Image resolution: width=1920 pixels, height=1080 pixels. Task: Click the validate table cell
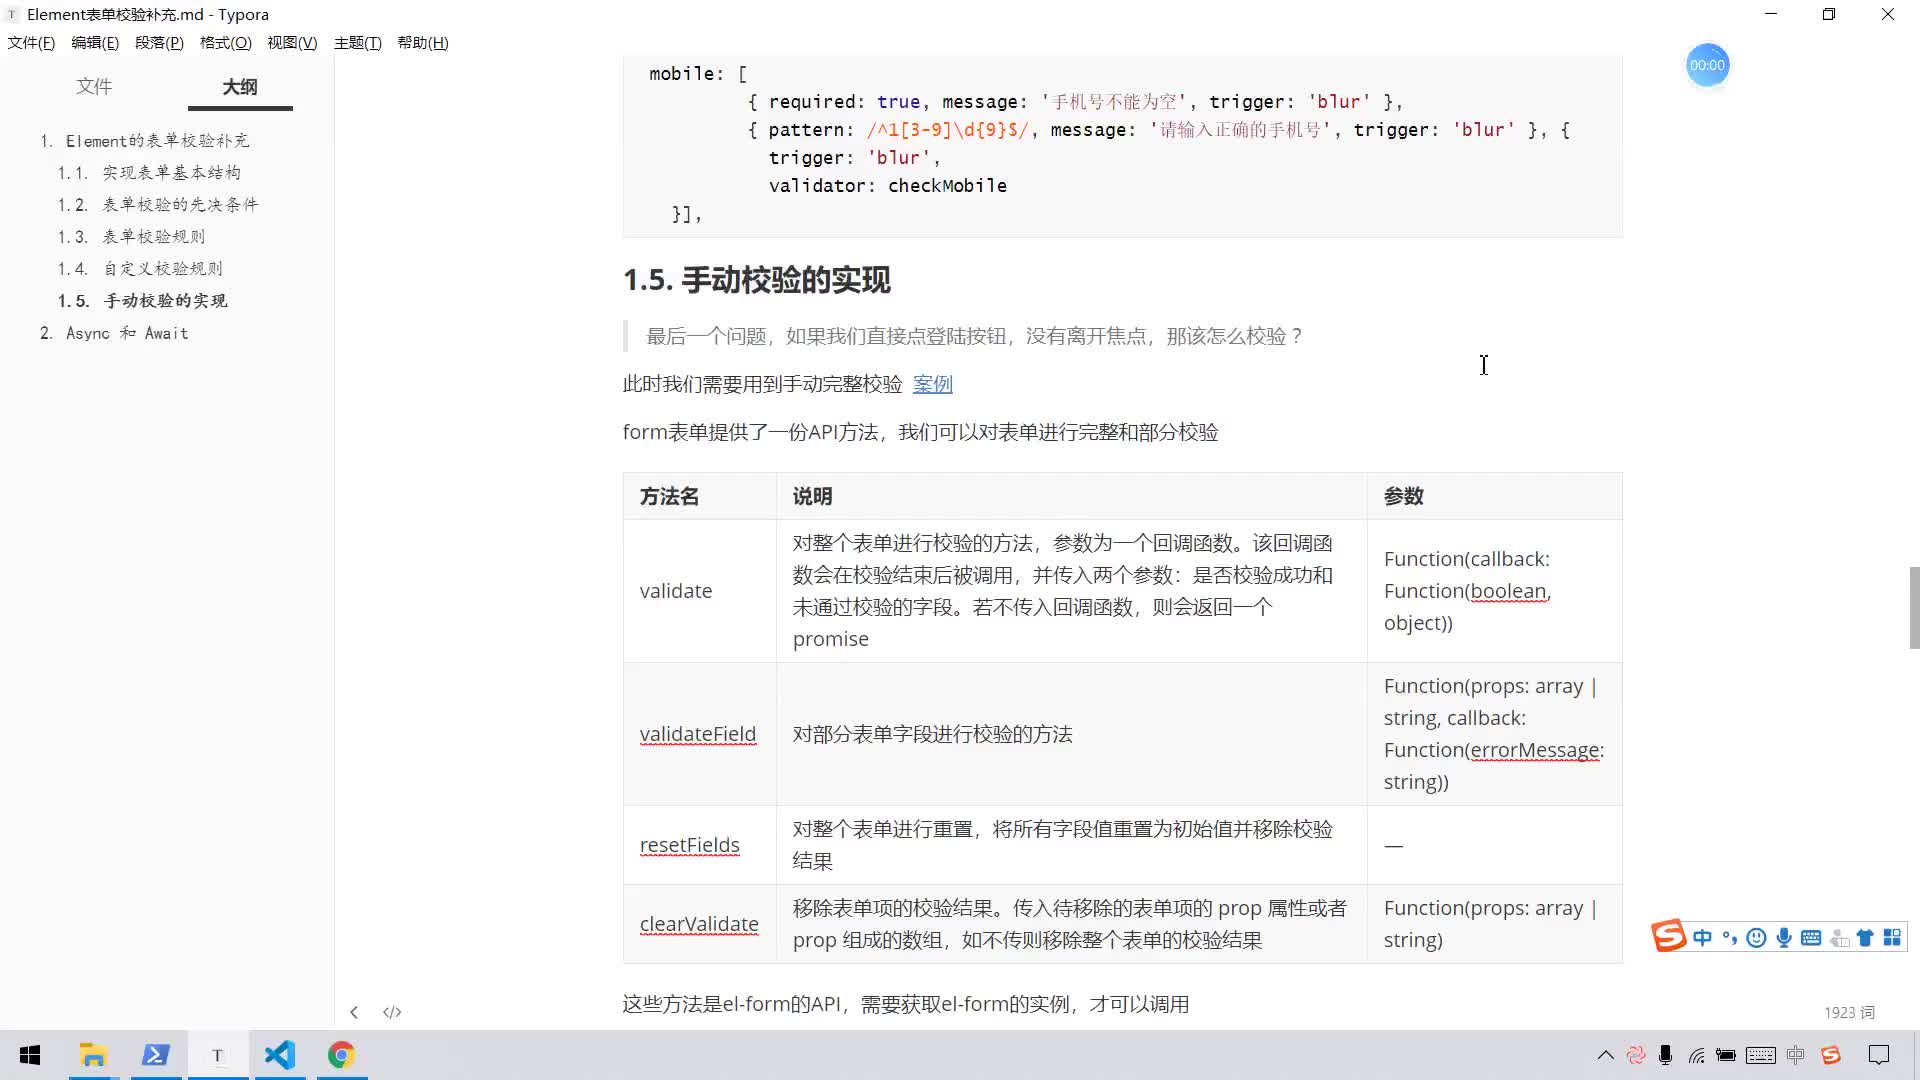click(699, 591)
